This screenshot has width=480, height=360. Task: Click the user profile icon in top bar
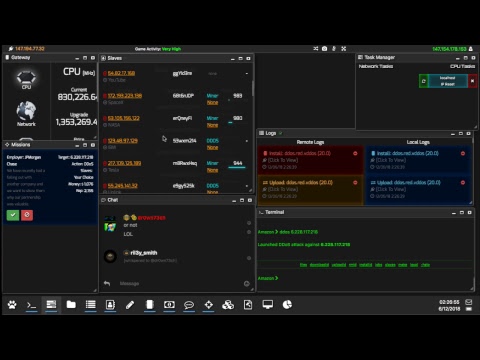coord(471,49)
